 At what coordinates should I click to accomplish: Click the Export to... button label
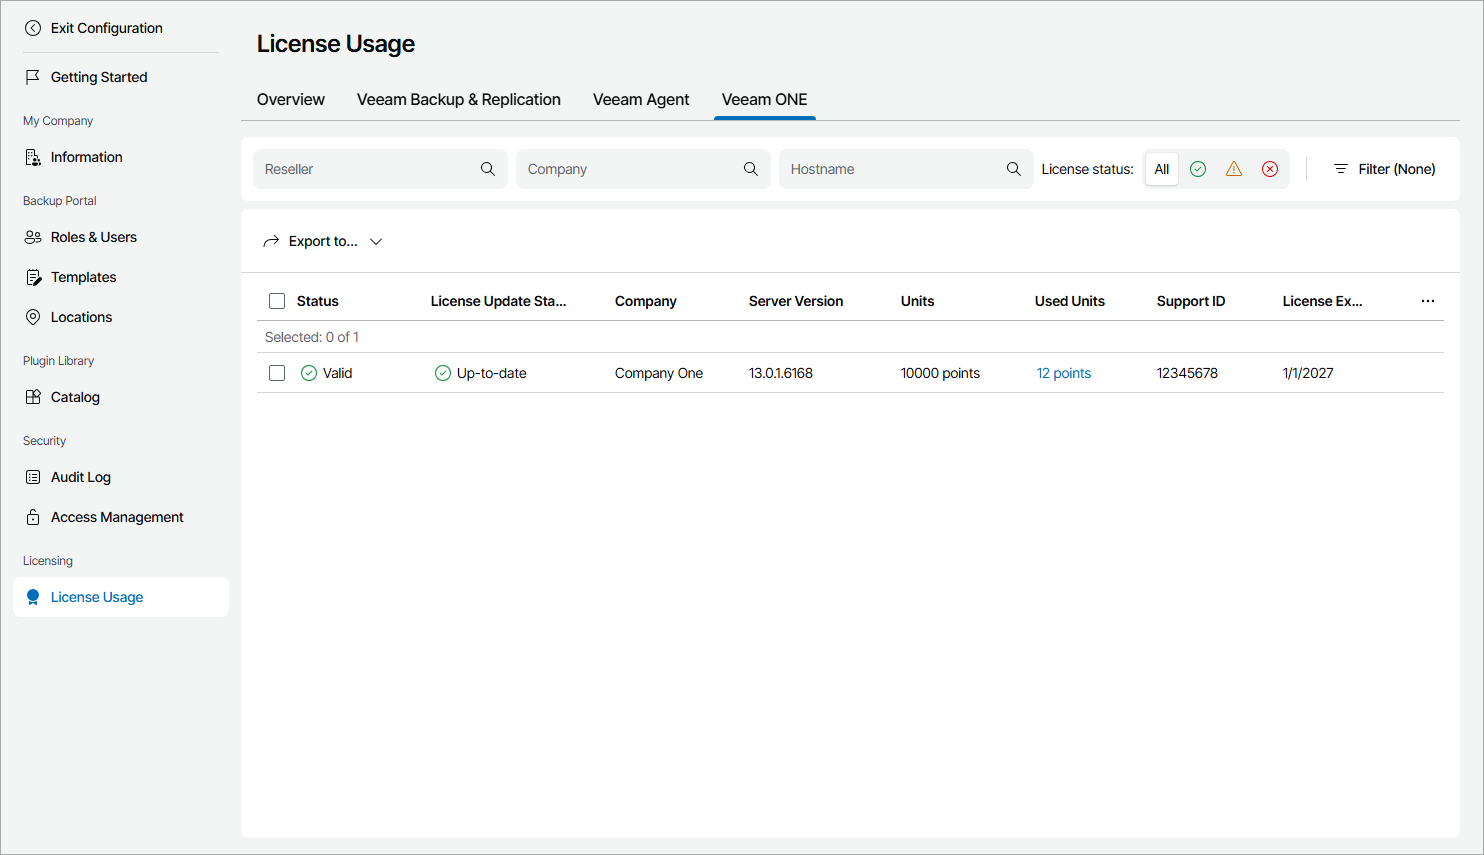[x=323, y=241]
